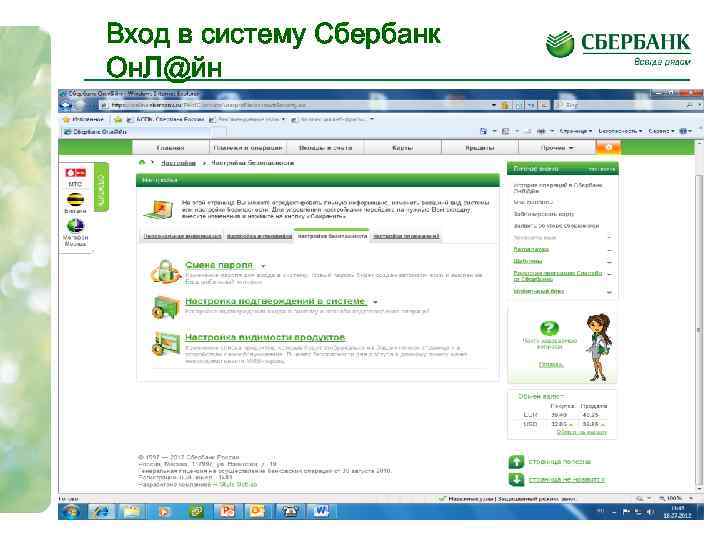Screen dimensions: 720x540
Task: Click the green up-arrow page-liked icon
Action: point(517,461)
